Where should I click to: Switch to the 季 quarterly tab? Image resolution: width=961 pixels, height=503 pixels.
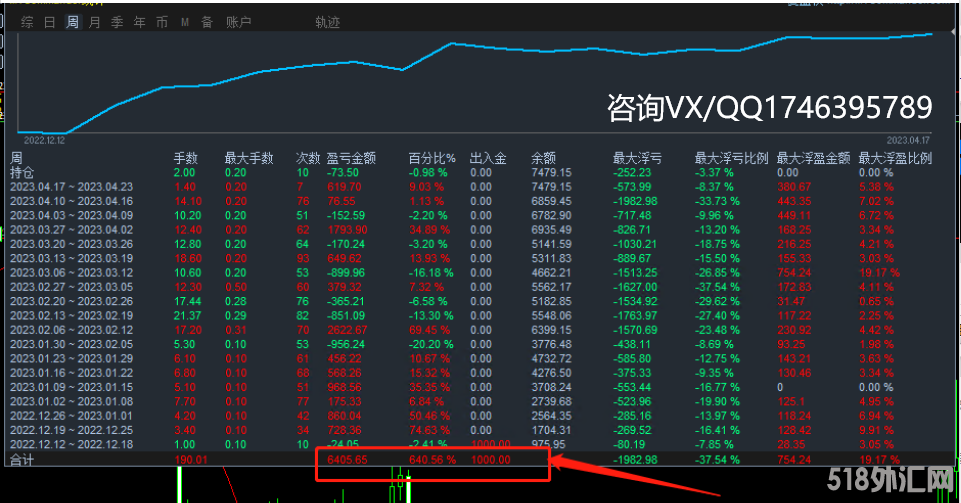coord(117,22)
